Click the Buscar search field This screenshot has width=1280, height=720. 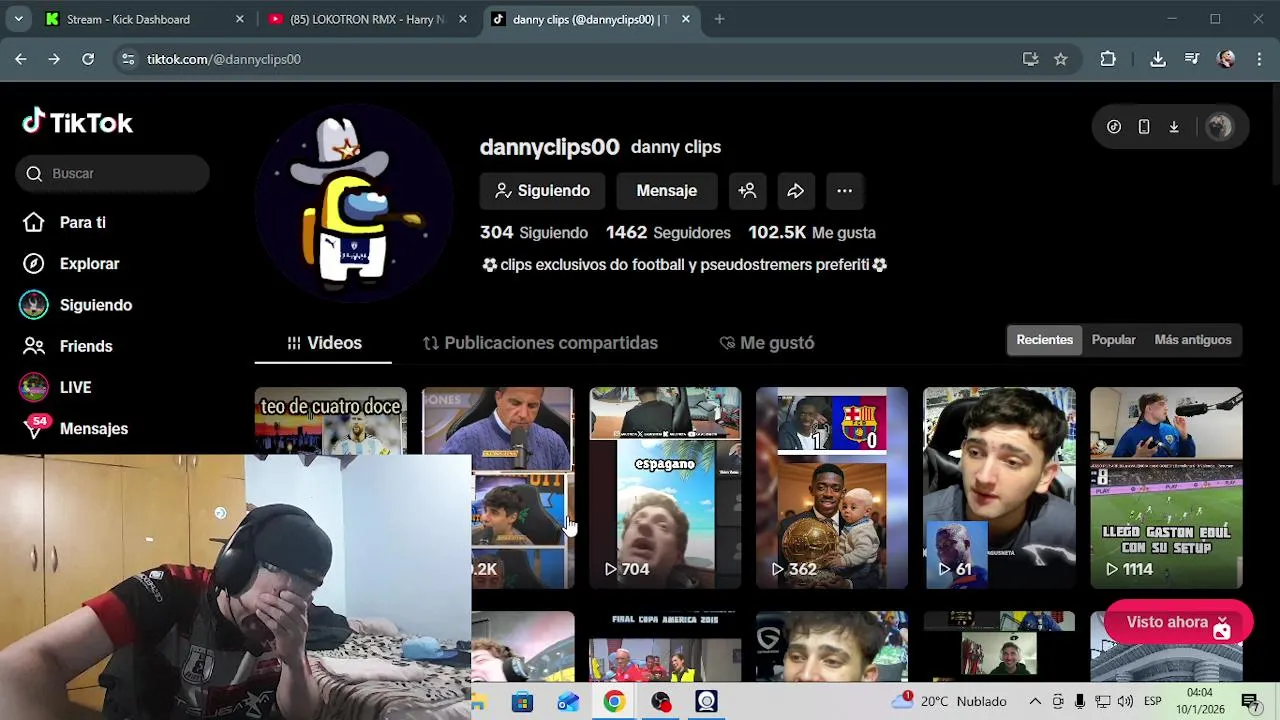112,173
